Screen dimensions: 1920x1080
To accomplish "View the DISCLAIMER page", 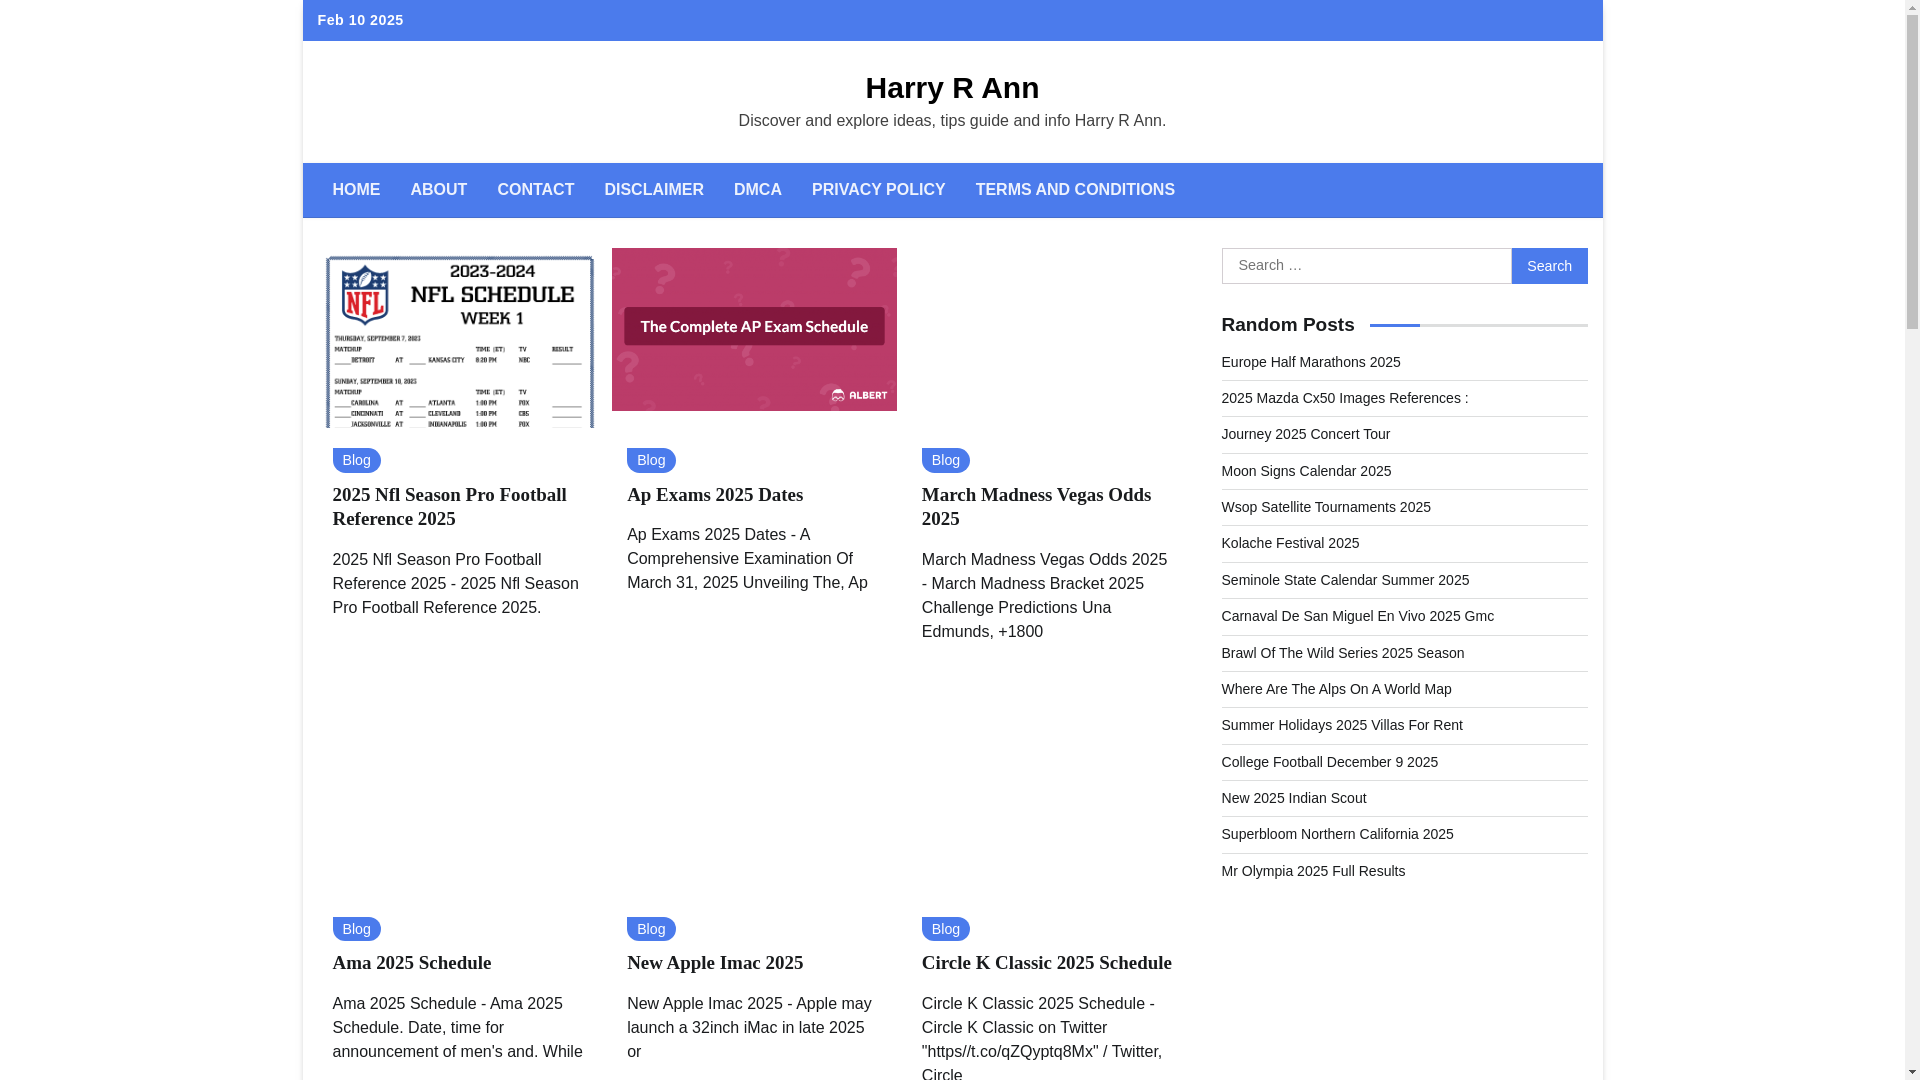I will click(654, 190).
